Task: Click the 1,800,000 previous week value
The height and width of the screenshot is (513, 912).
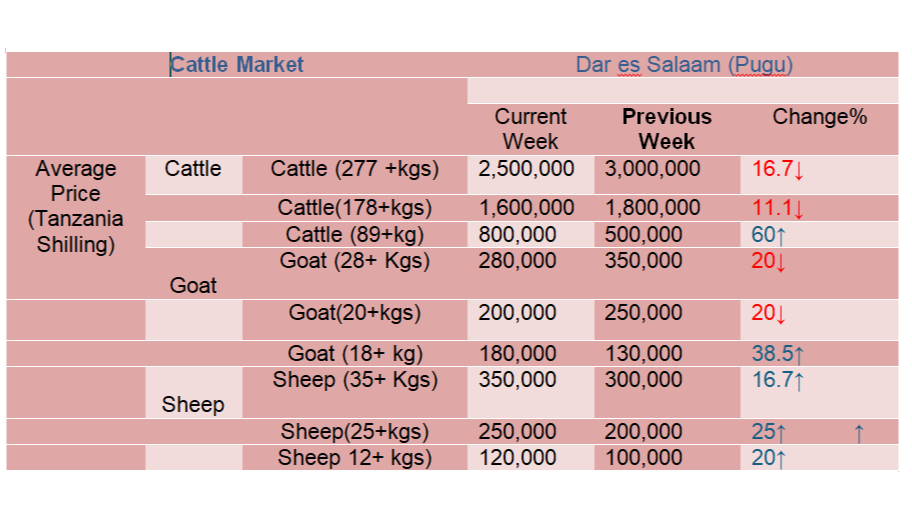Action: click(x=652, y=208)
